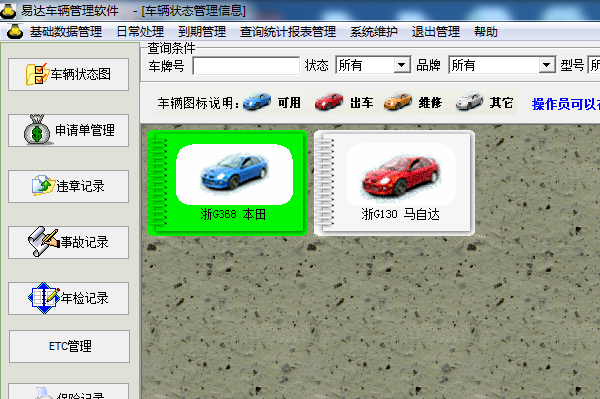Click the folder arrow icon on 违章记录
Image resolution: width=600 pixels, height=399 pixels.
43,185
